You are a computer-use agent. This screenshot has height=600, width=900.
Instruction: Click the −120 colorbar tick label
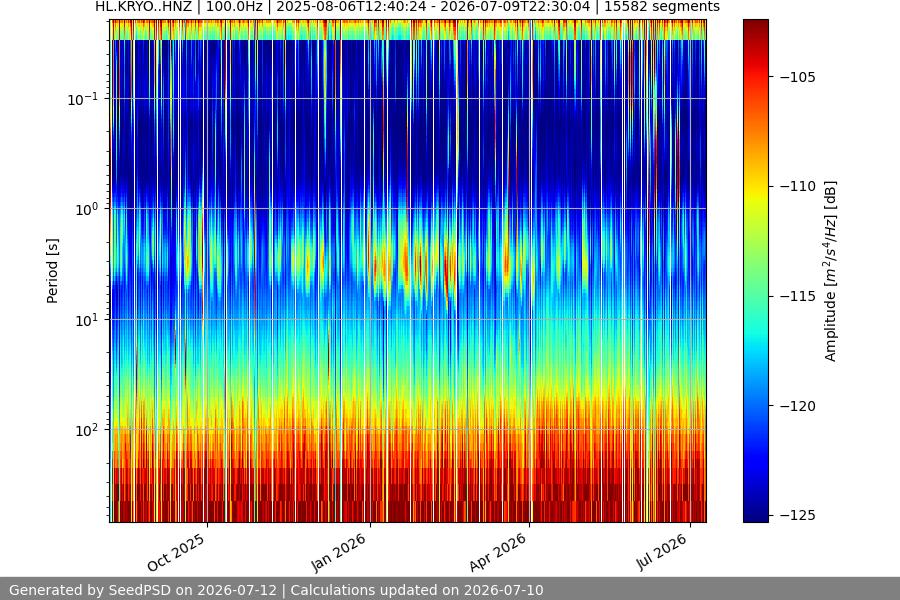click(798, 407)
